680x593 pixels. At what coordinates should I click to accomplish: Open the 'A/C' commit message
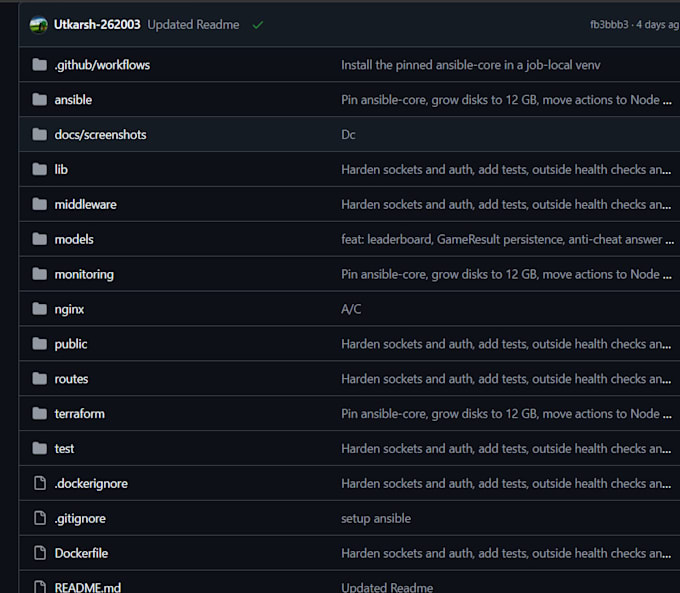pos(351,309)
